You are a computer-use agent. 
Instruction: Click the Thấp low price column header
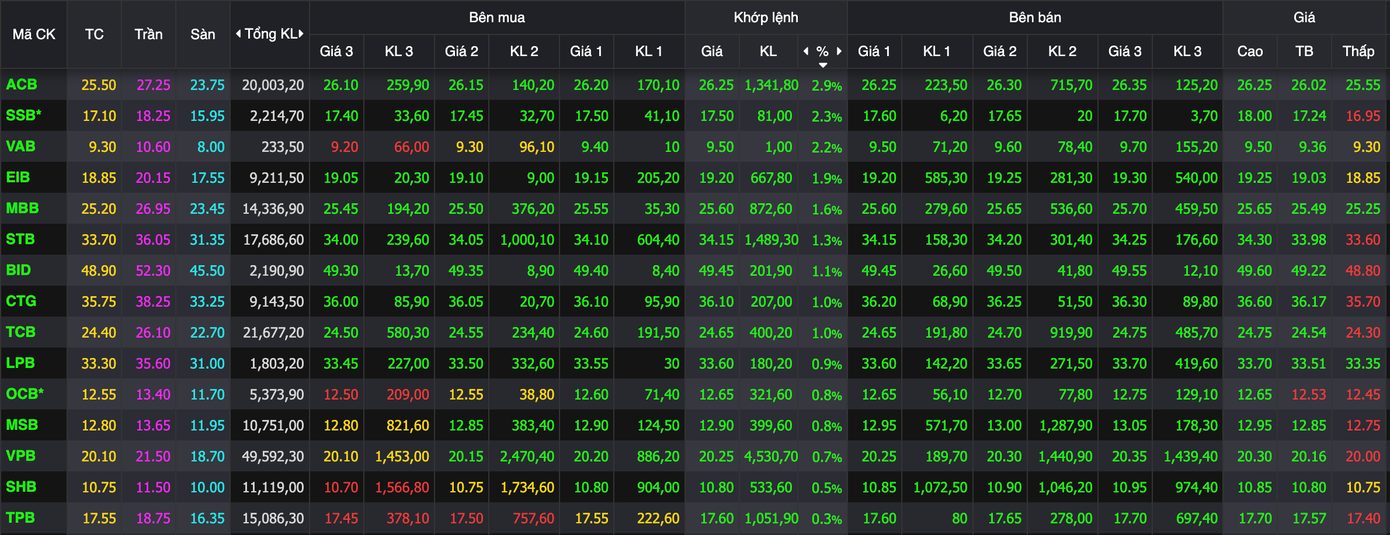[x=1358, y=51]
